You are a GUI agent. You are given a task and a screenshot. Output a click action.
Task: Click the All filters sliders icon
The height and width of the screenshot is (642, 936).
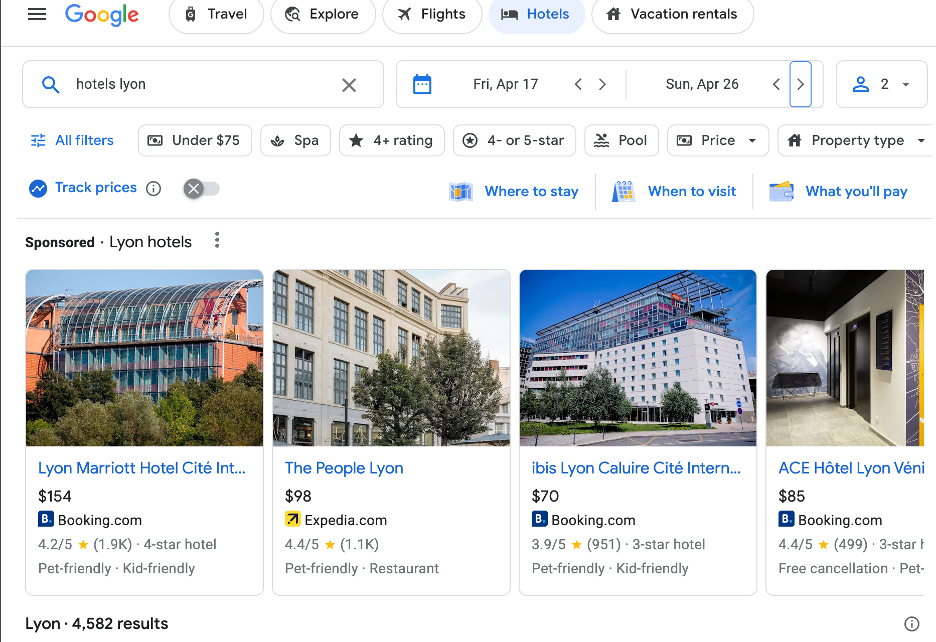pyautogui.click(x=38, y=140)
